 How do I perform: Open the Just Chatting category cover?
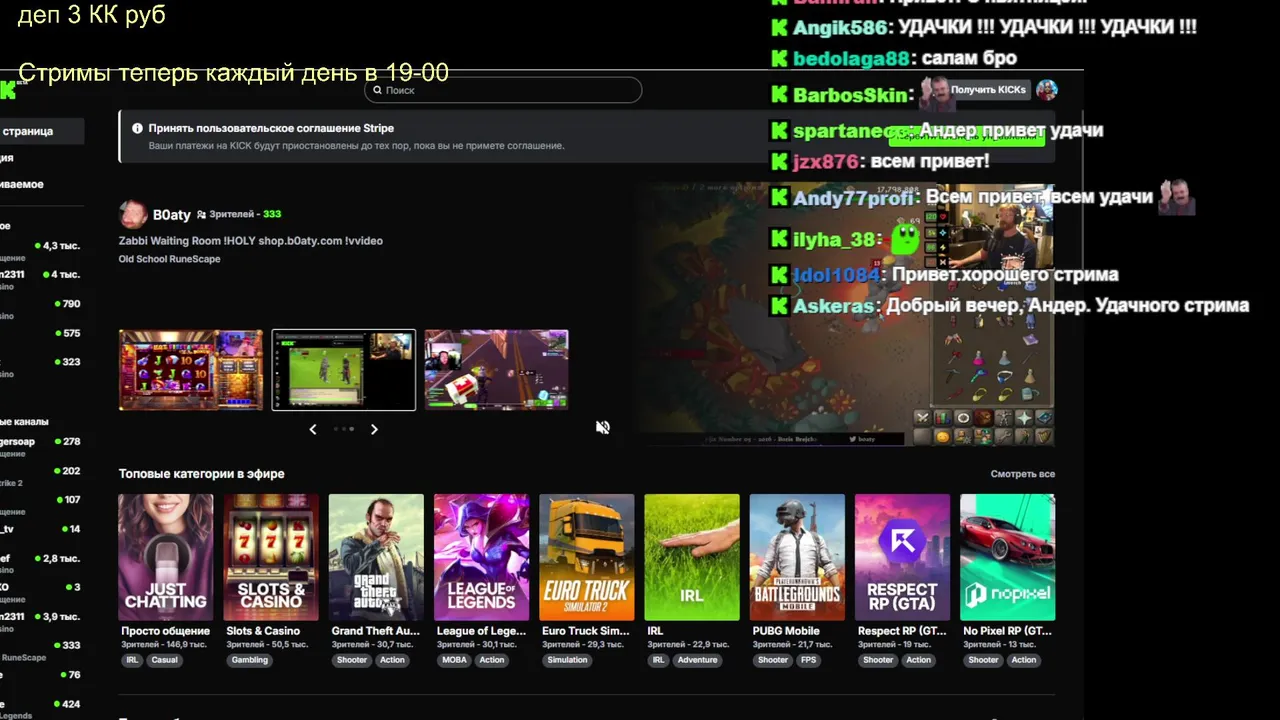pos(166,557)
